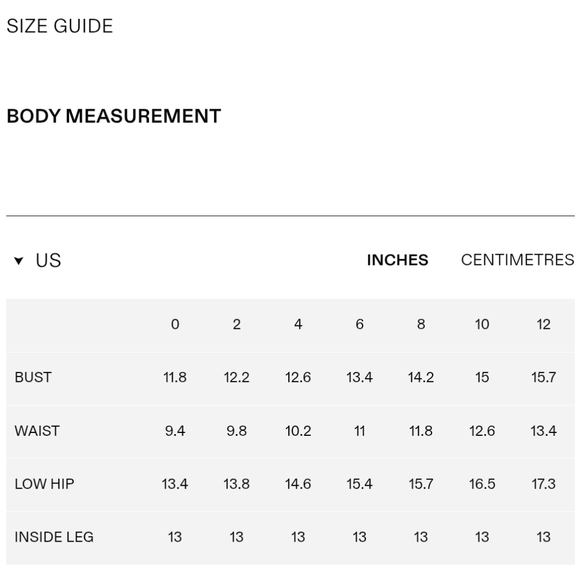The width and height of the screenshot is (580, 579).
Task: Select size 12 column header
Action: (x=544, y=324)
